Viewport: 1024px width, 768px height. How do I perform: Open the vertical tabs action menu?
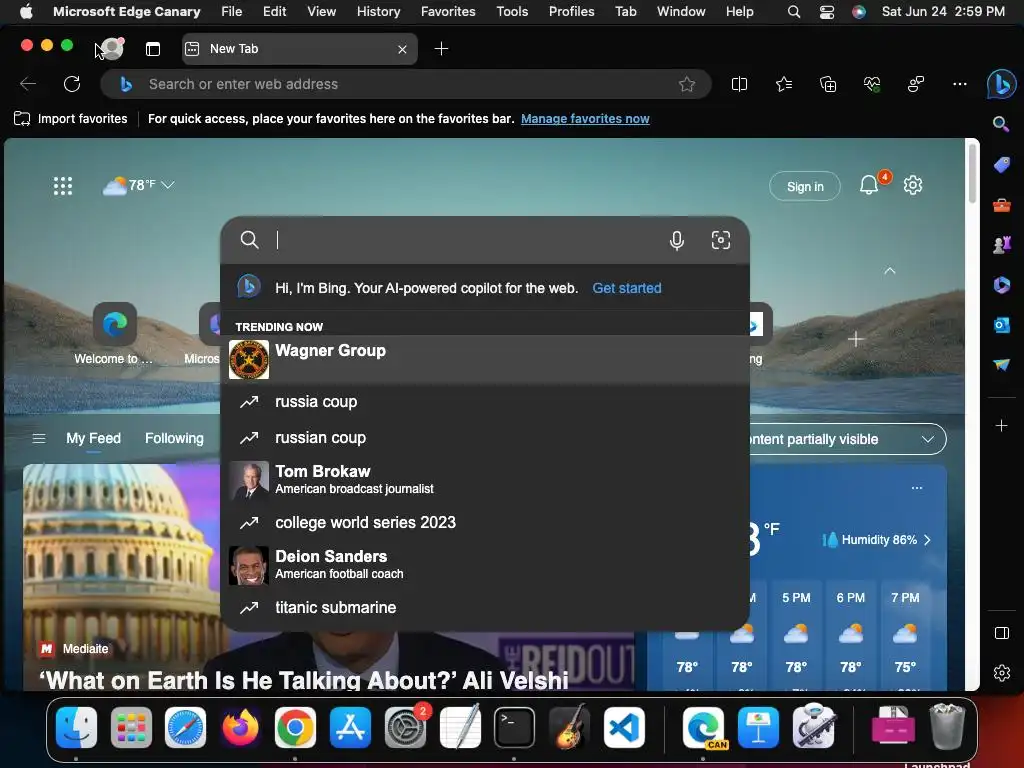[x=153, y=49]
